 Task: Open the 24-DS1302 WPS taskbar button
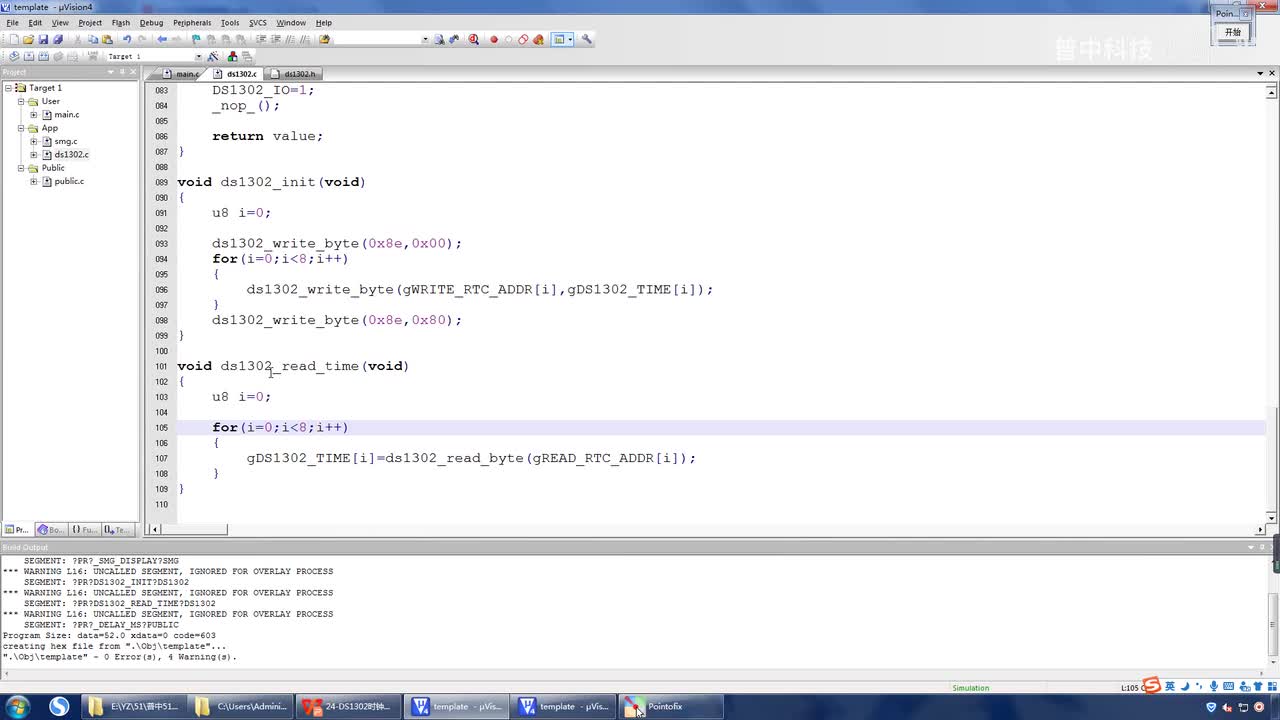pyautogui.click(x=351, y=706)
